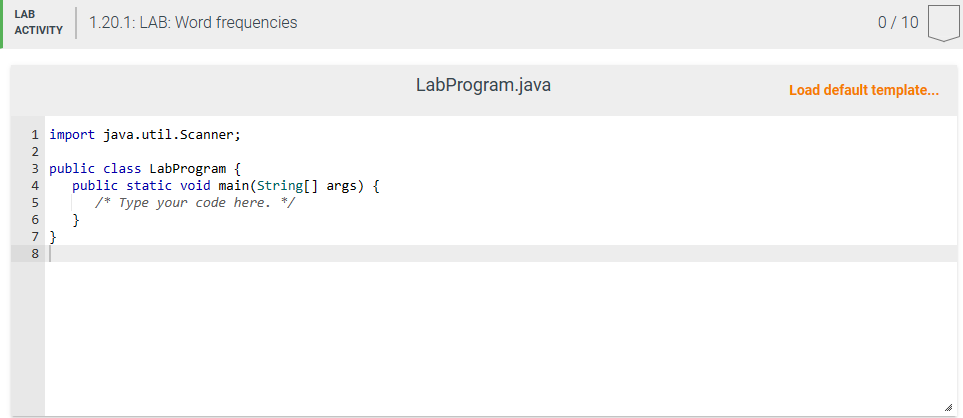Click the closing brace on line 7
Screen dimensions: 963x418
click(x=53, y=236)
